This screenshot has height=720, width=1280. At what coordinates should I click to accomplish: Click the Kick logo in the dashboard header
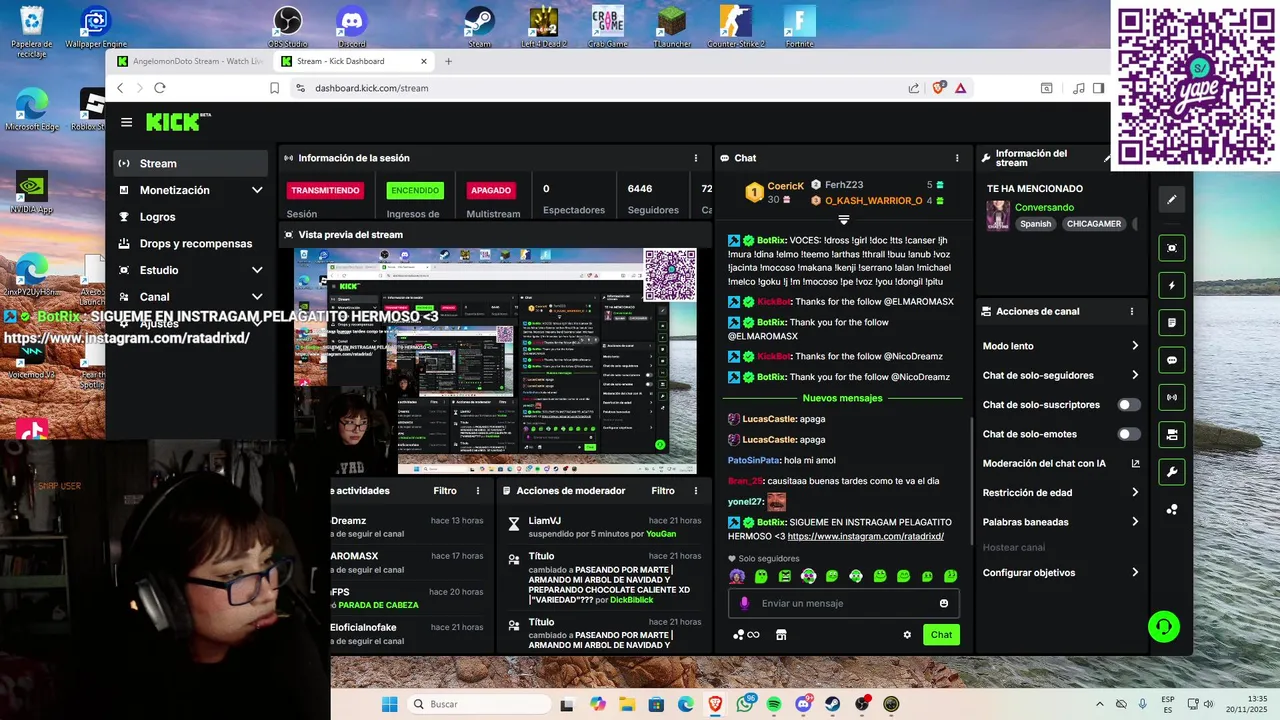click(178, 122)
